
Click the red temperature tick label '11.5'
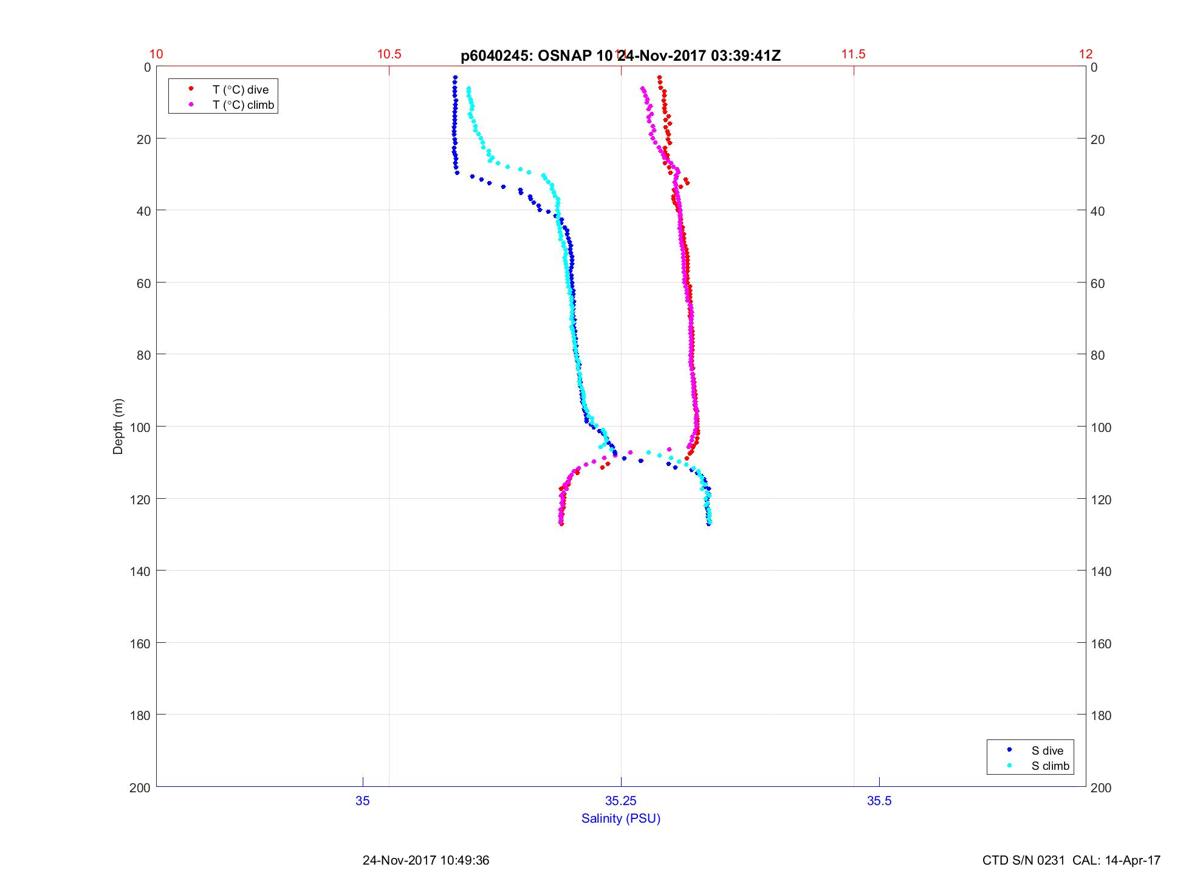pyautogui.click(x=853, y=54)
